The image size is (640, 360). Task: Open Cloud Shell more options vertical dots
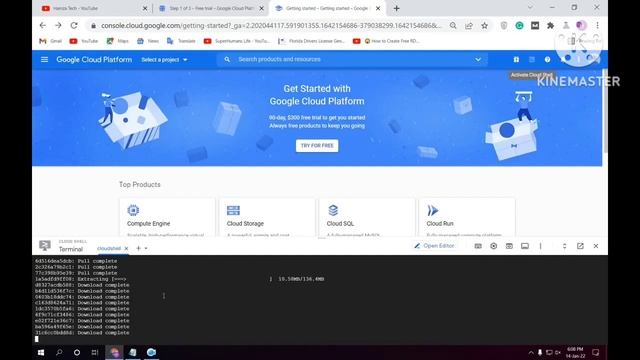point(540,246)
